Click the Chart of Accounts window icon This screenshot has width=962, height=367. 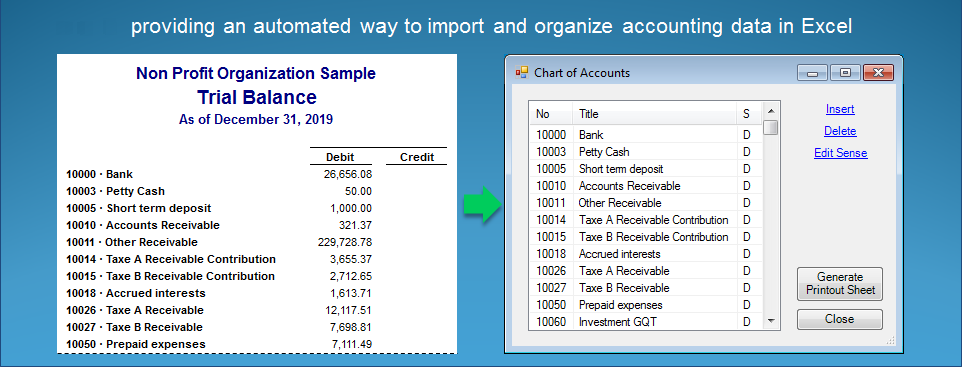tap(521, 72)
